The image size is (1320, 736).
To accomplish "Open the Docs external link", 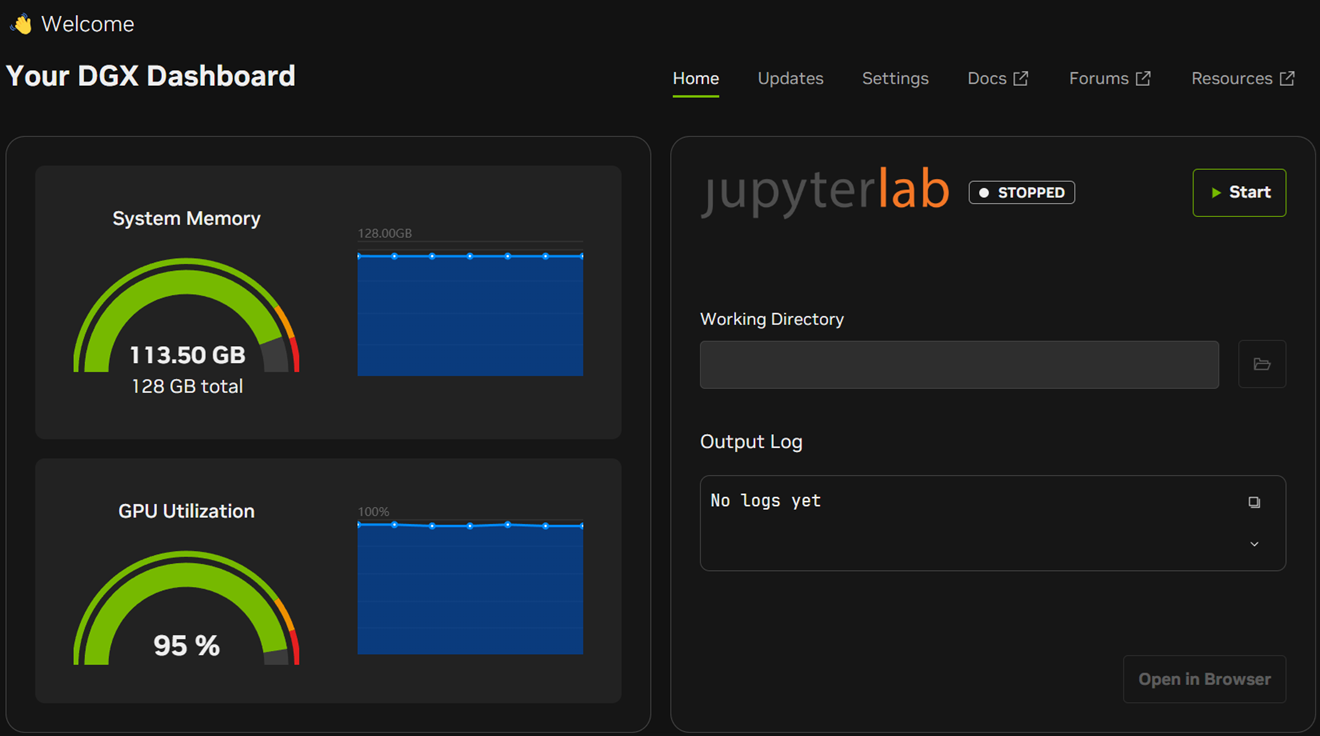I will pos(997,78).
